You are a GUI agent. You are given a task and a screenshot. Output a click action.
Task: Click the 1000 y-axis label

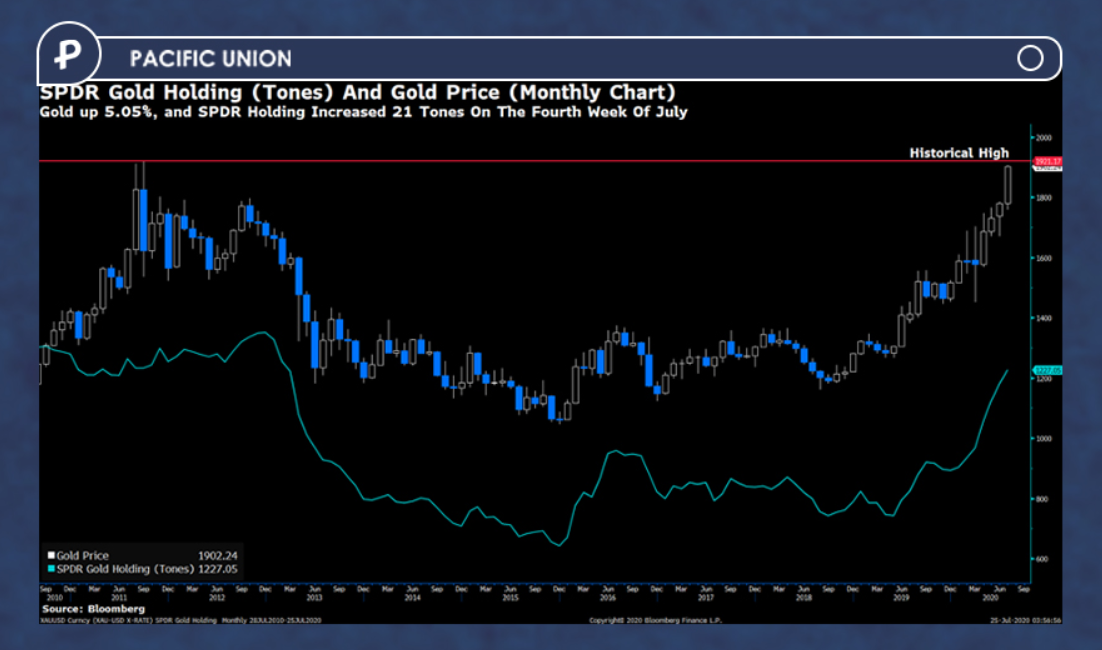[1044, 438]
